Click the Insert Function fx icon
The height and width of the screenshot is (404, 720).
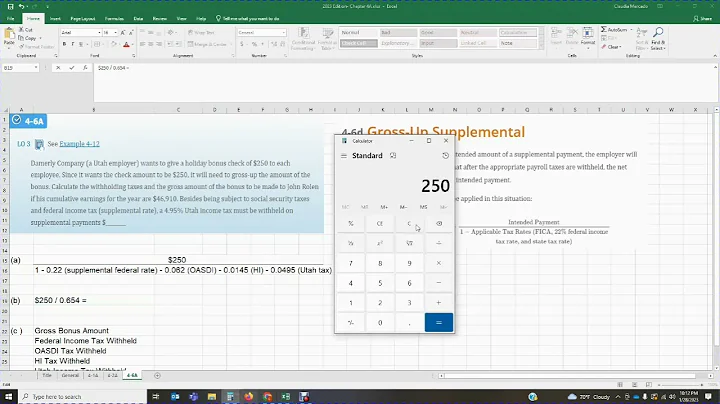(85, 68)
